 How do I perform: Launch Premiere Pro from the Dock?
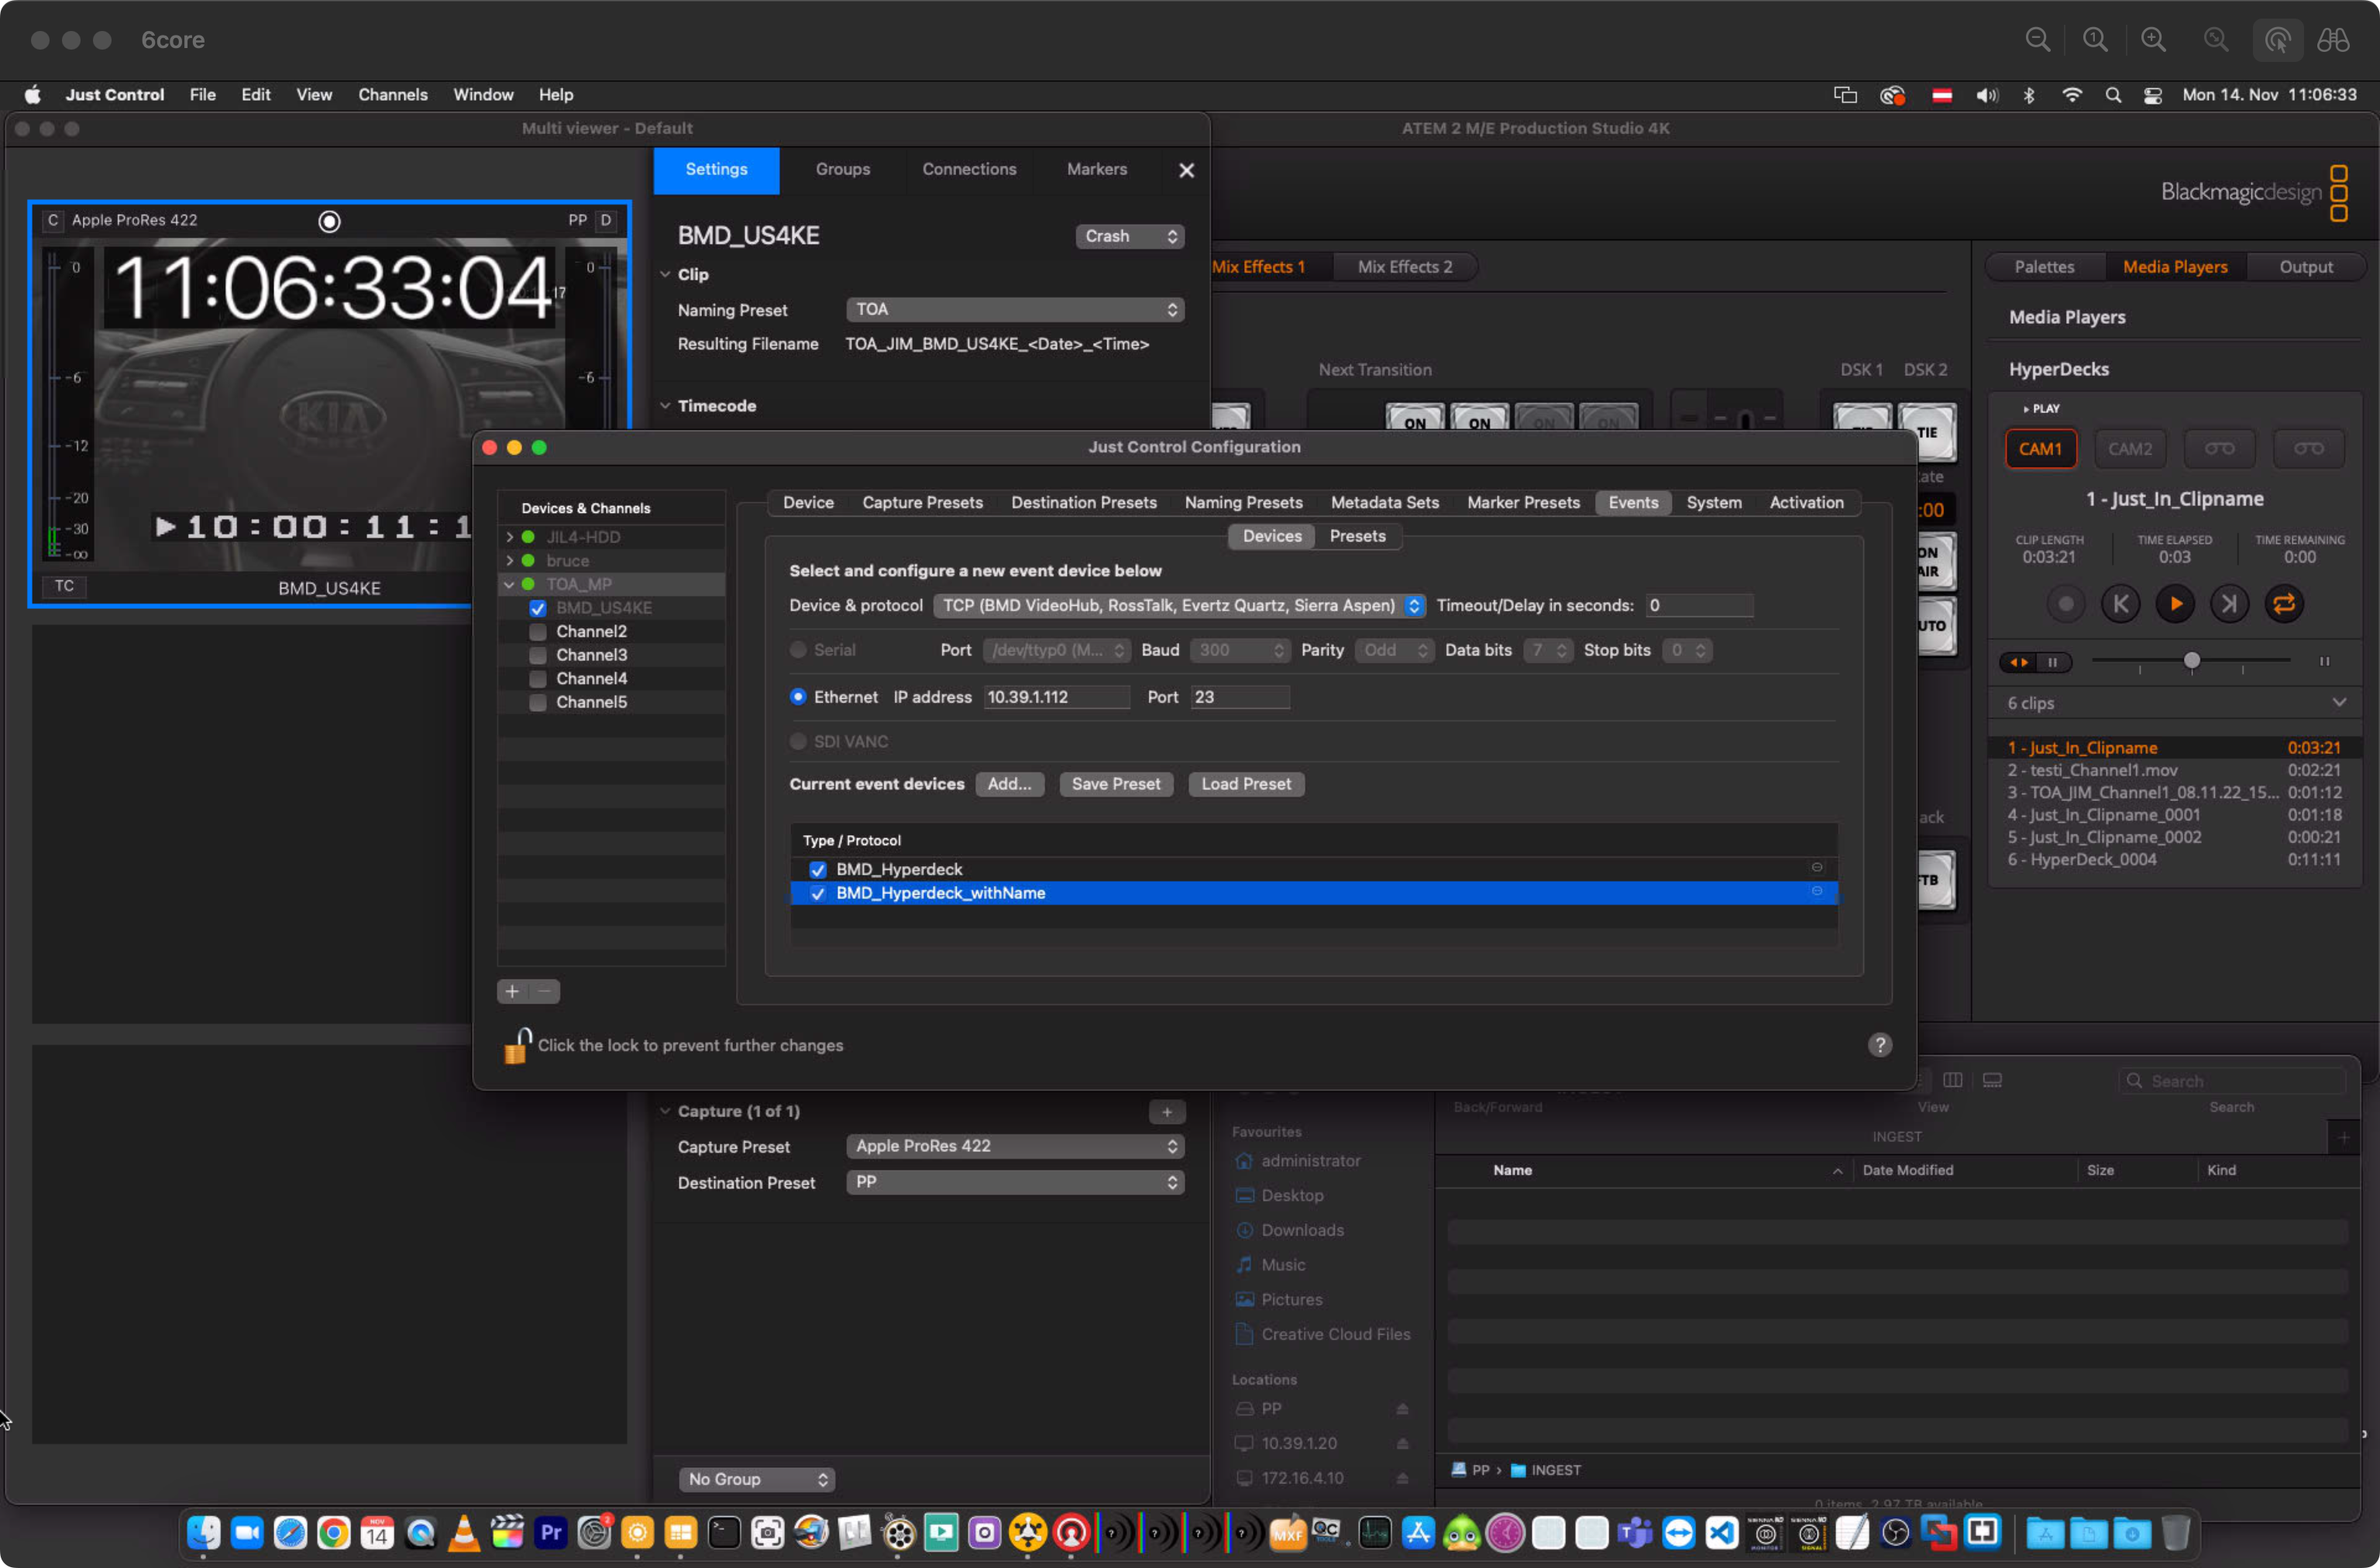tap(551, 1533)
